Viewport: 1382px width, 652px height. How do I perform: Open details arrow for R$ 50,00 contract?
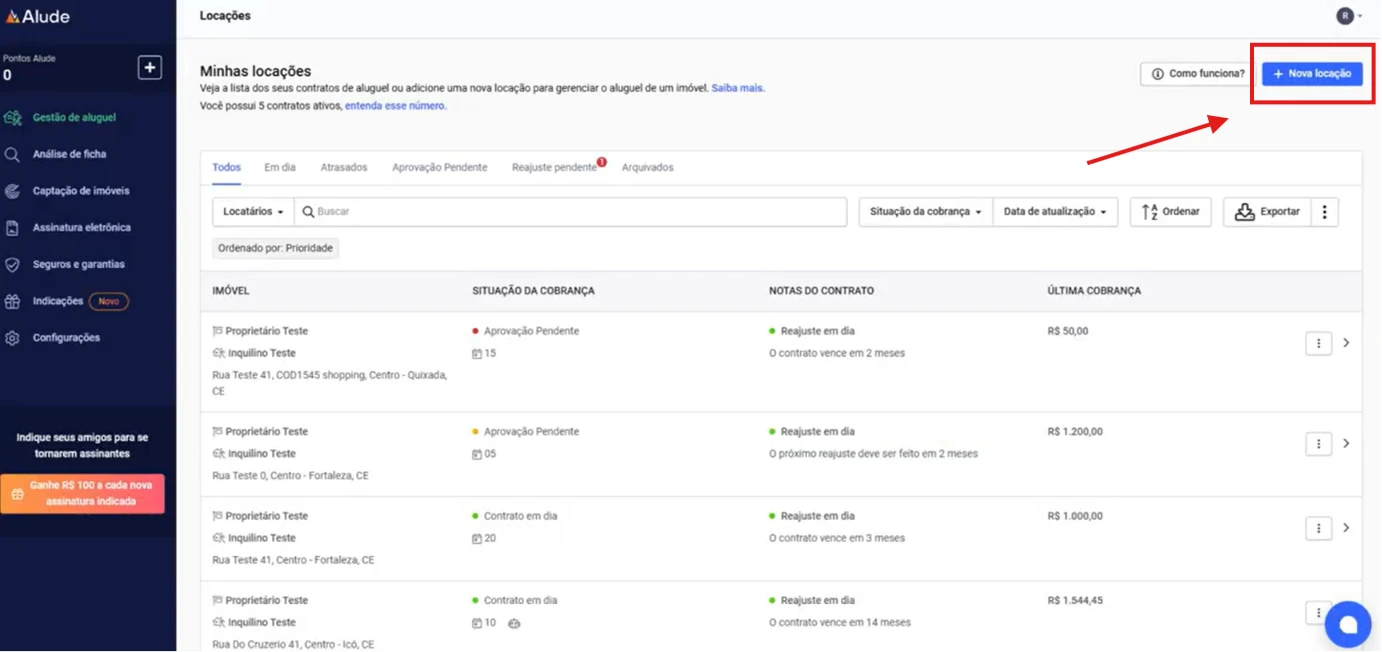(1346, 343)
